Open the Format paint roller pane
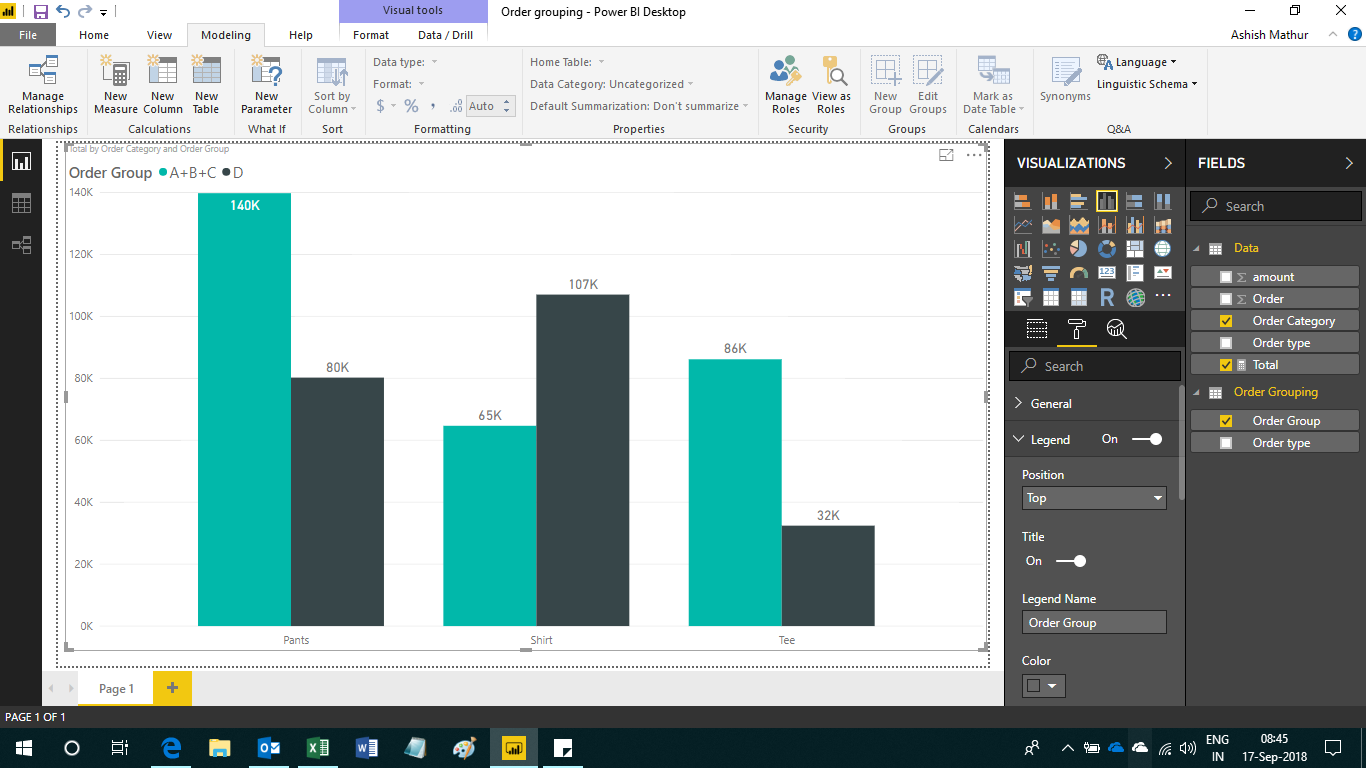1366x768 pixels. tap(1077, 329)
